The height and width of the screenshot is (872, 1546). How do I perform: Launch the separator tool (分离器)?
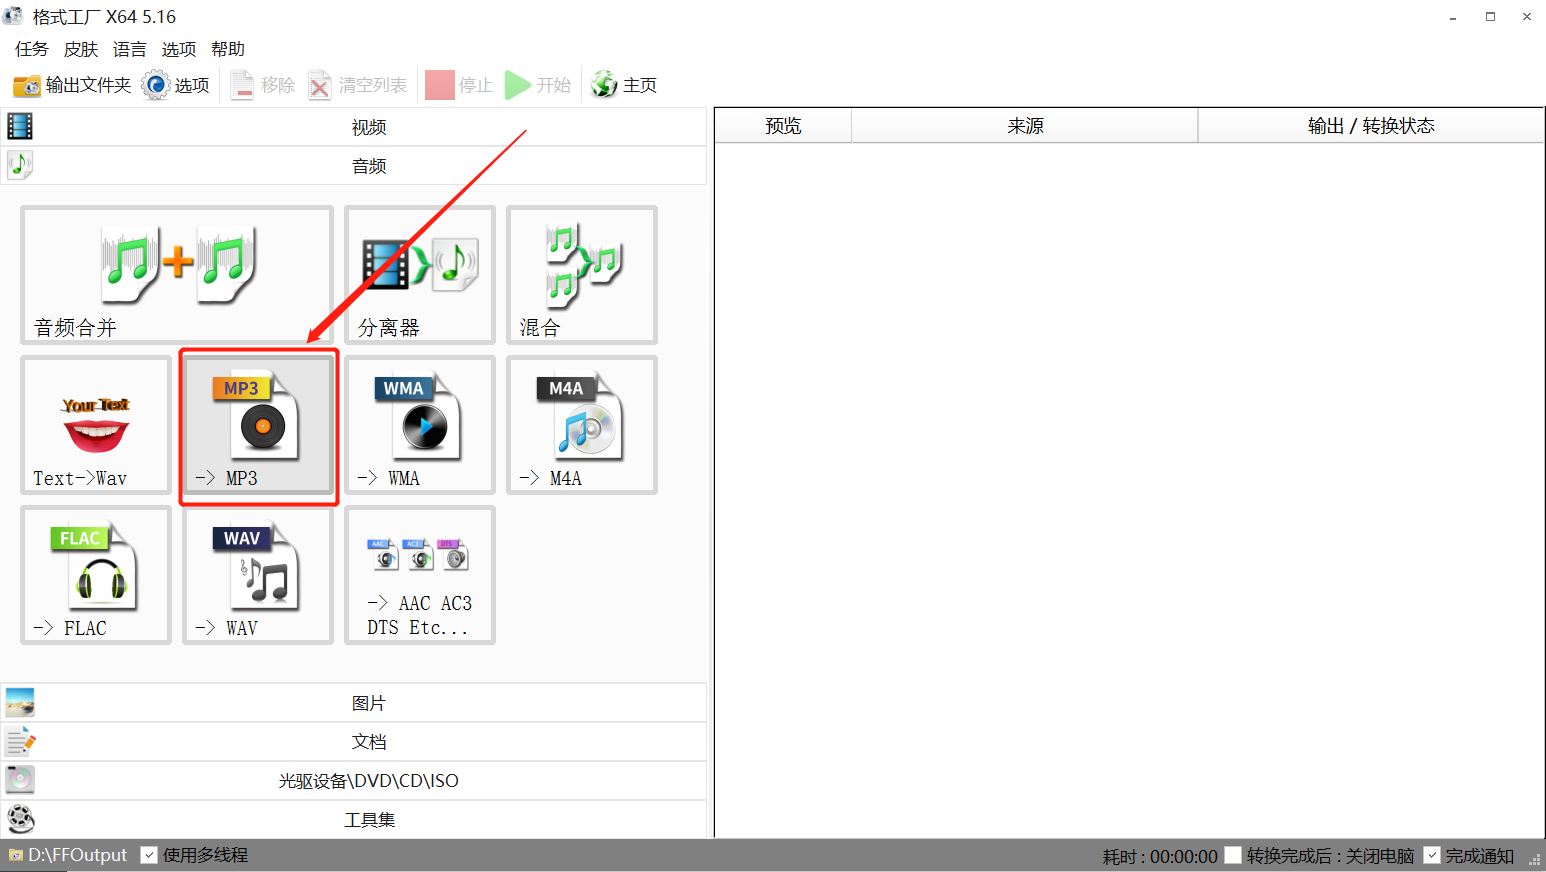coord(420,275)
